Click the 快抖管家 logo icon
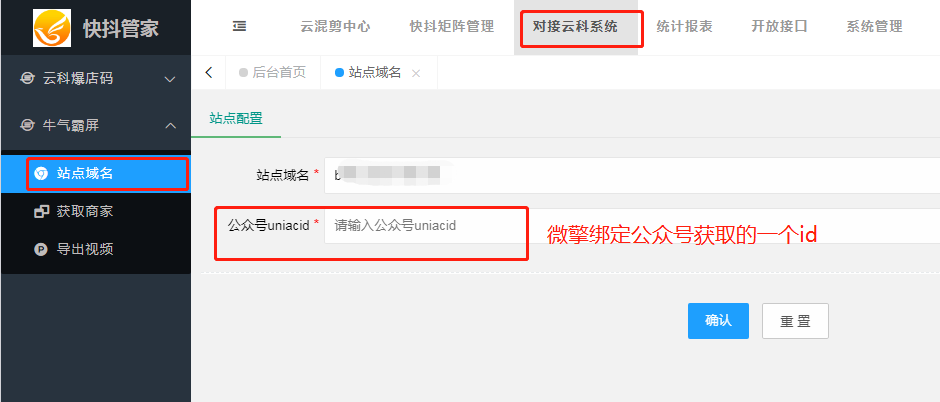 point(52,28)
